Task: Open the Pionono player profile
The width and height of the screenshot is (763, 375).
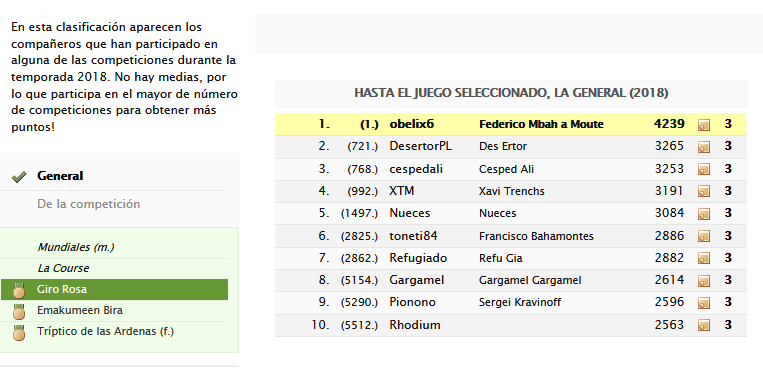Action: click(x=412, y=303)
